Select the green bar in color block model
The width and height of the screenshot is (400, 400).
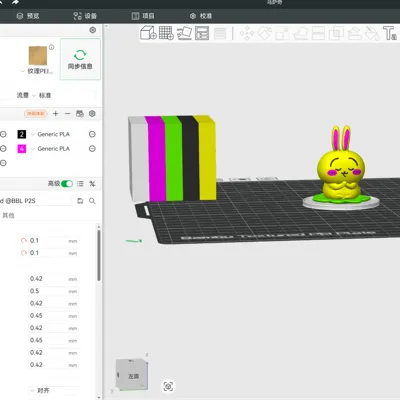(173, 159)
